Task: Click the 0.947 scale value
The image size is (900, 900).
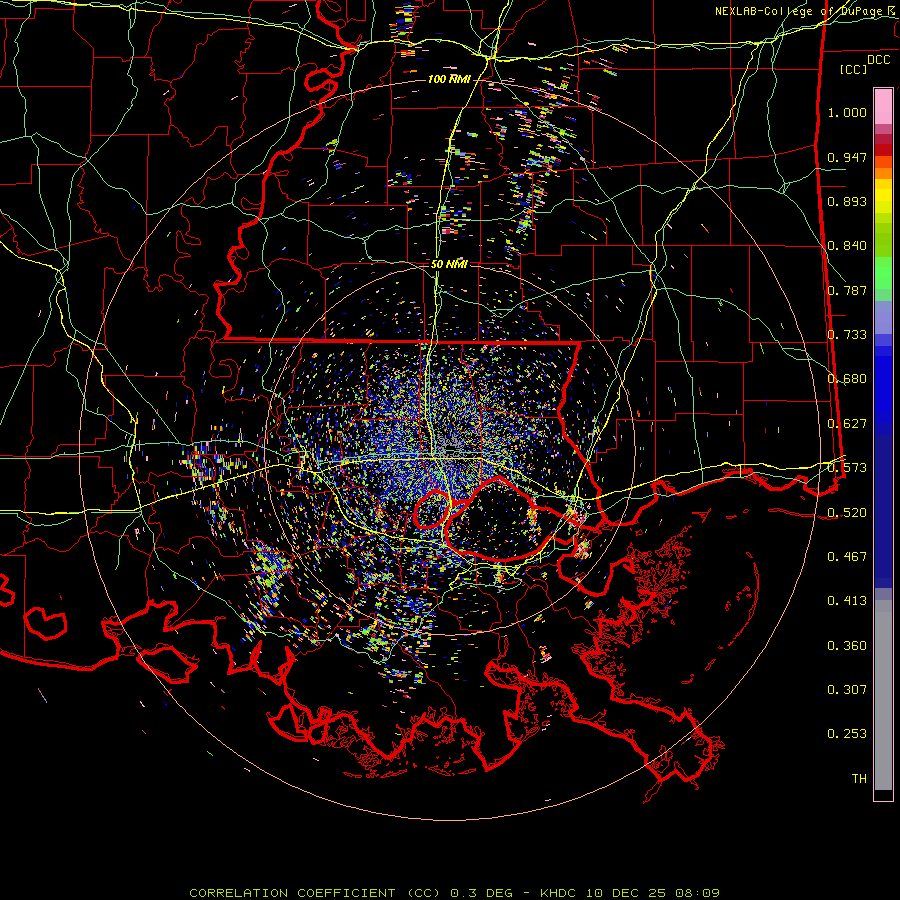Action: point(847,157)
